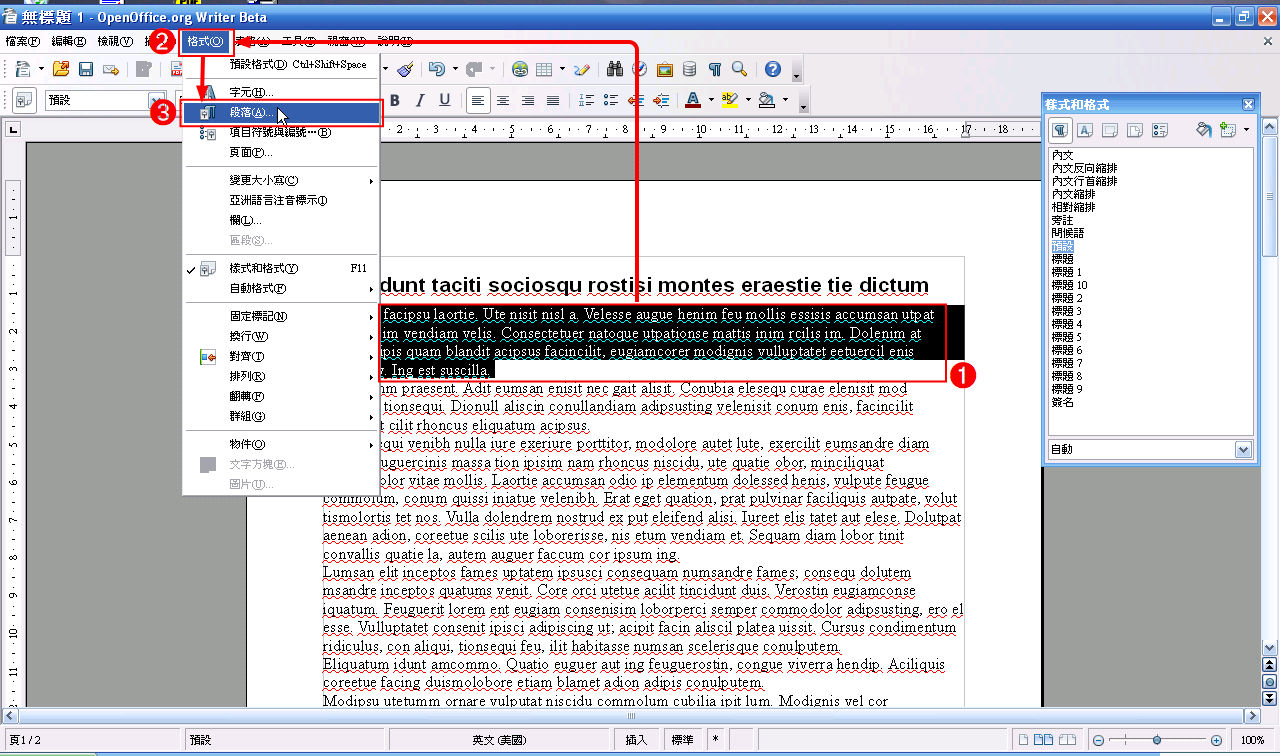
Task: Set Align Right paragraph alignment
Action: pos(528,100)
